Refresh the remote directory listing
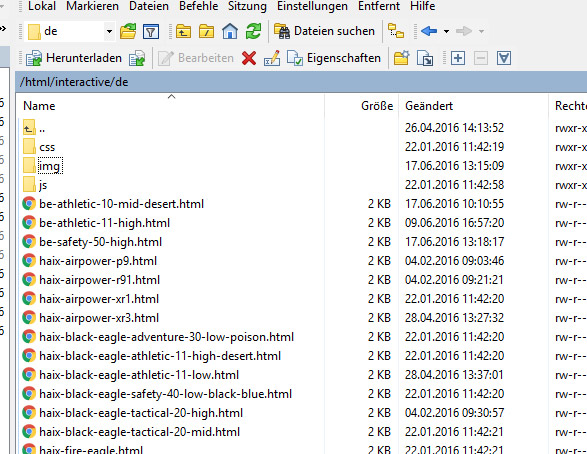Screen dimensions: 587x454 (253, 31)
